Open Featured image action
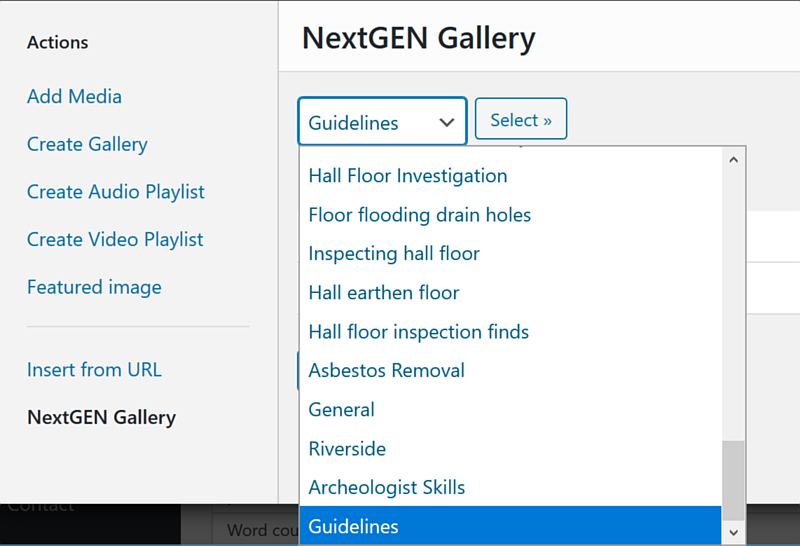800x546 pixels. click(x=94, y=287)
